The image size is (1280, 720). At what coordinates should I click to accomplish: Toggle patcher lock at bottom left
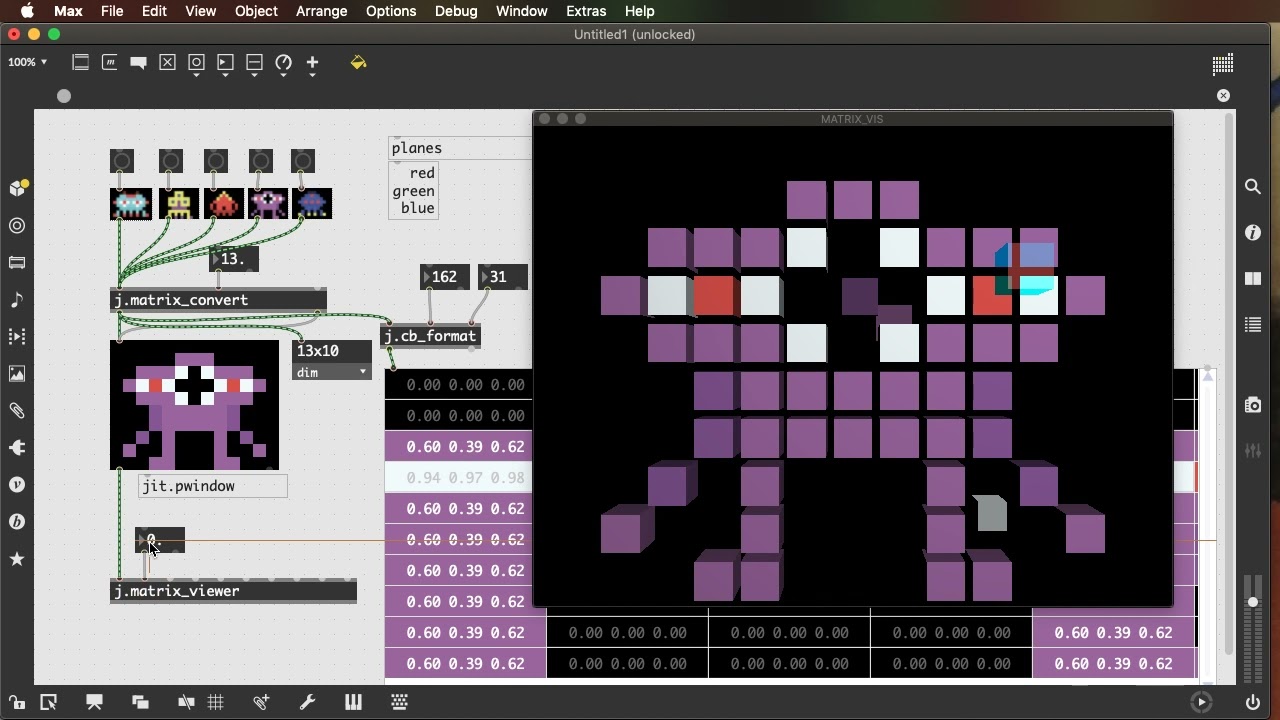coord(17,702)
